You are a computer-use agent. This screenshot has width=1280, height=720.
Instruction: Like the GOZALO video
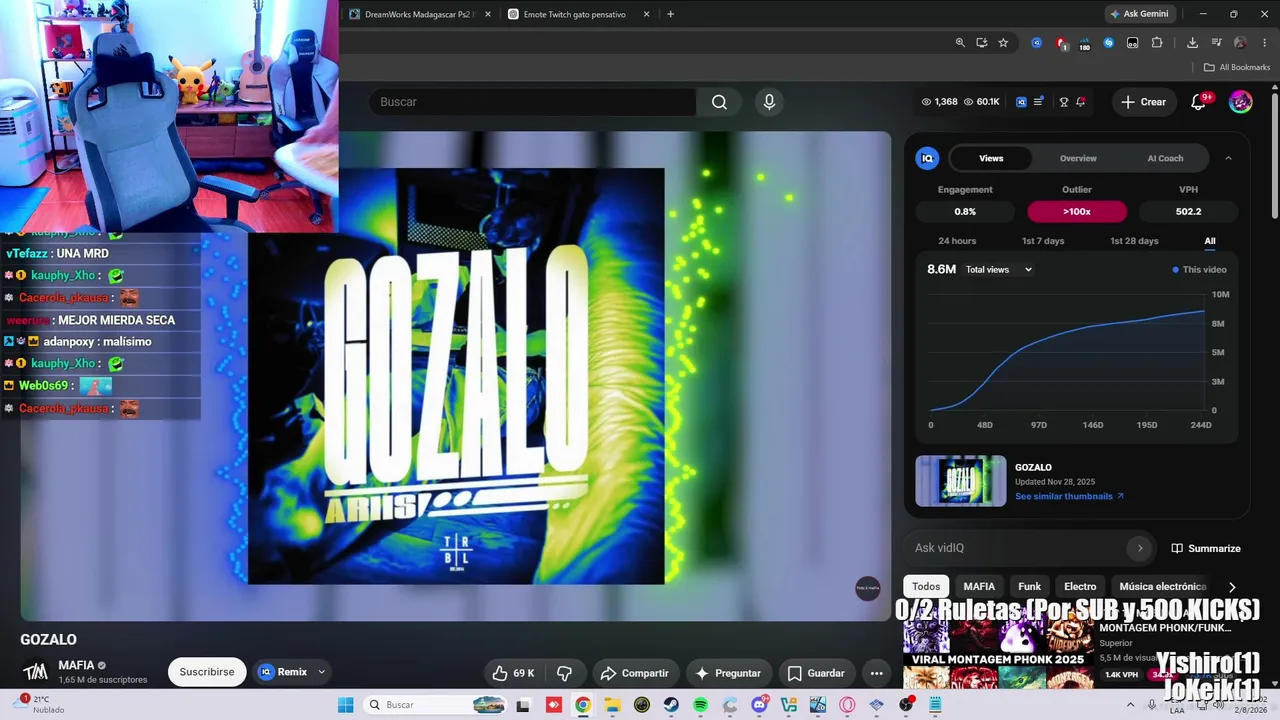(513, 673)
